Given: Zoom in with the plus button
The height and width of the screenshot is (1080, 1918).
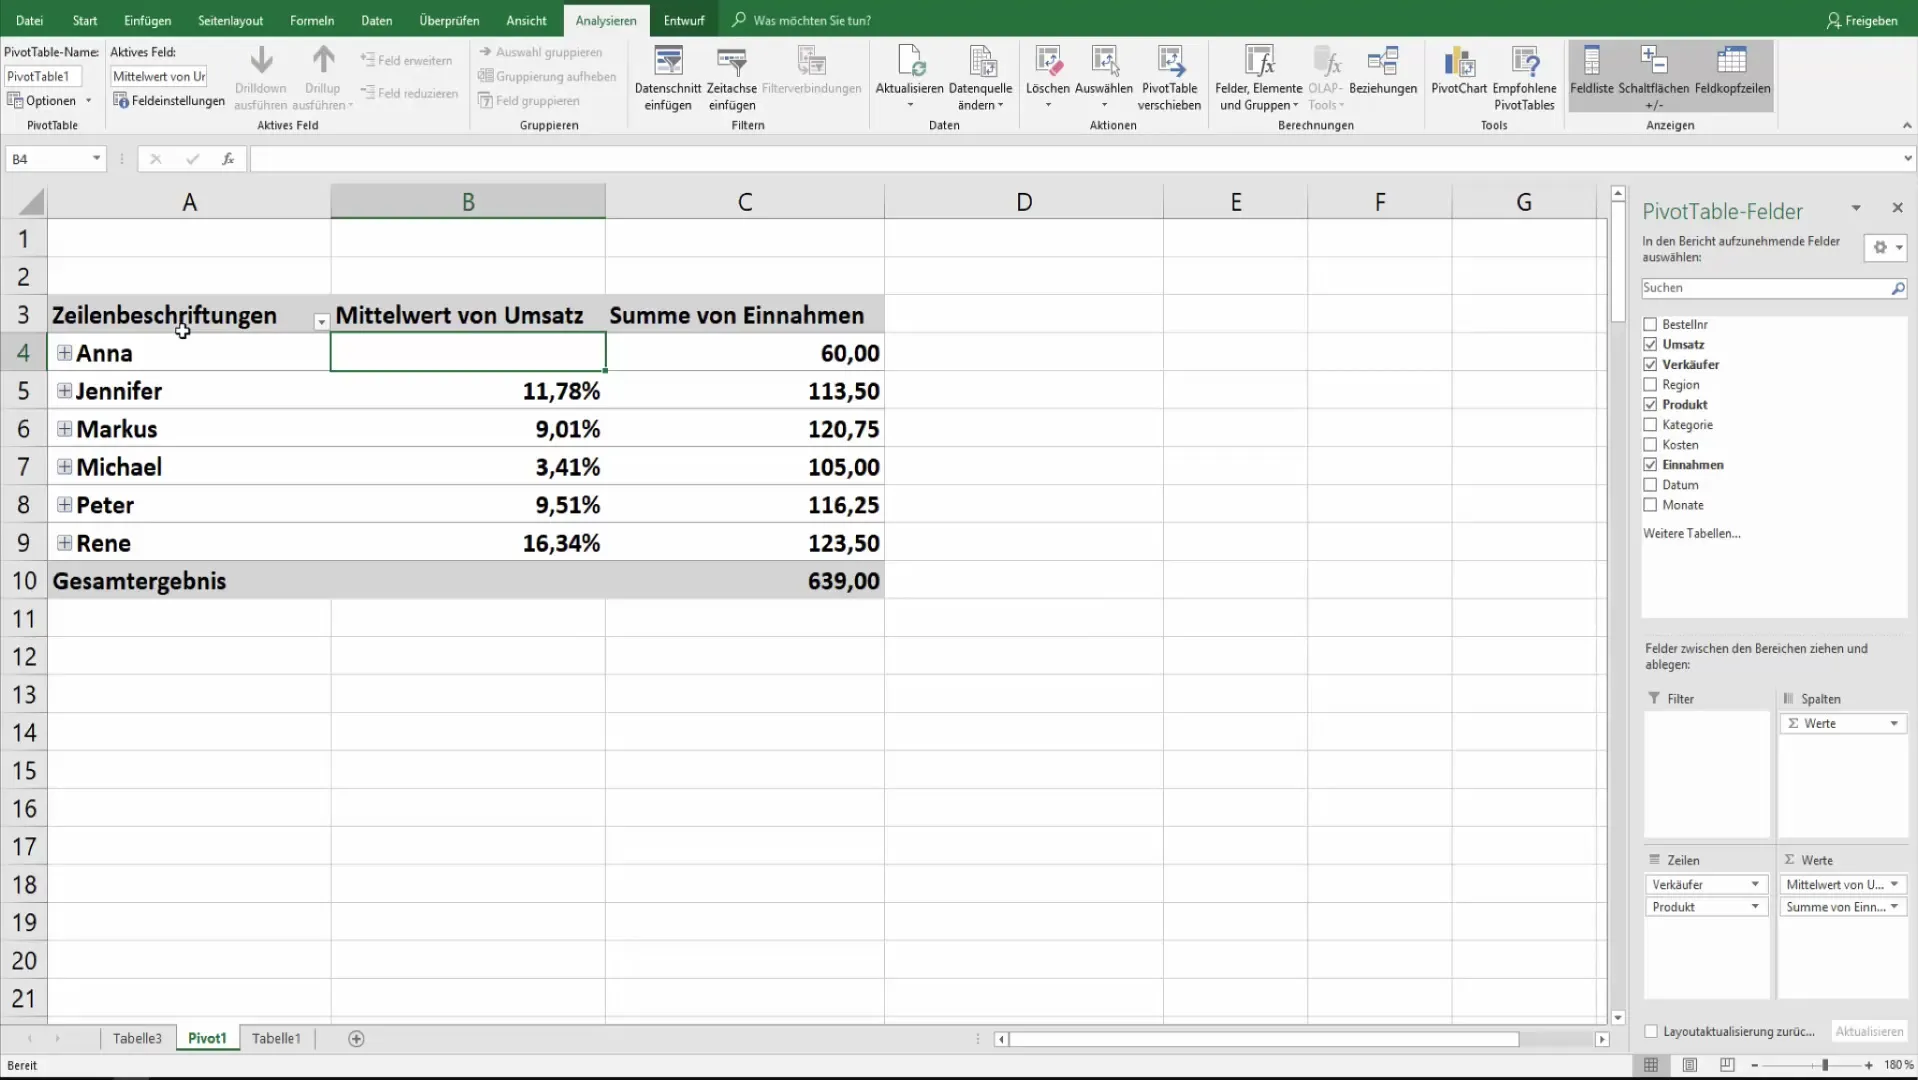Looking at the screenshot, I should coord(1868,1066).
